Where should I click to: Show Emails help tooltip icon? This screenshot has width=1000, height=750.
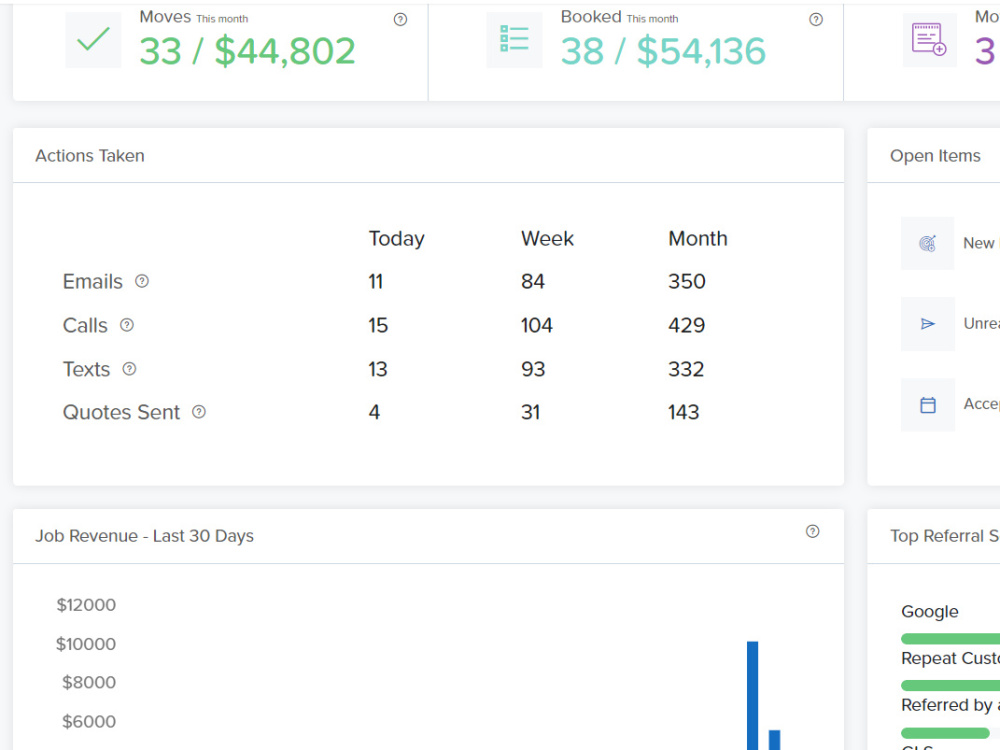[142, 281]
